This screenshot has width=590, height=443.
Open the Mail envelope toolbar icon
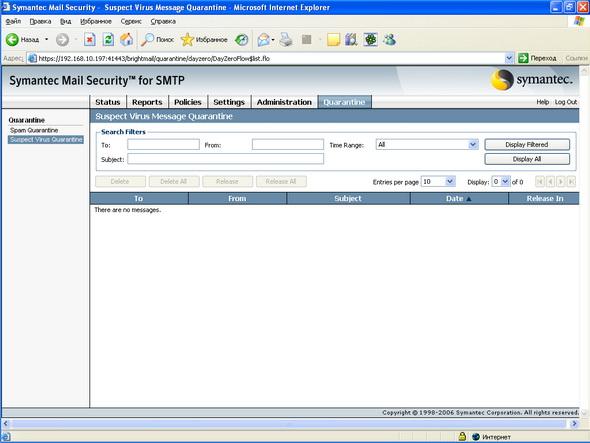click(263, 40)
